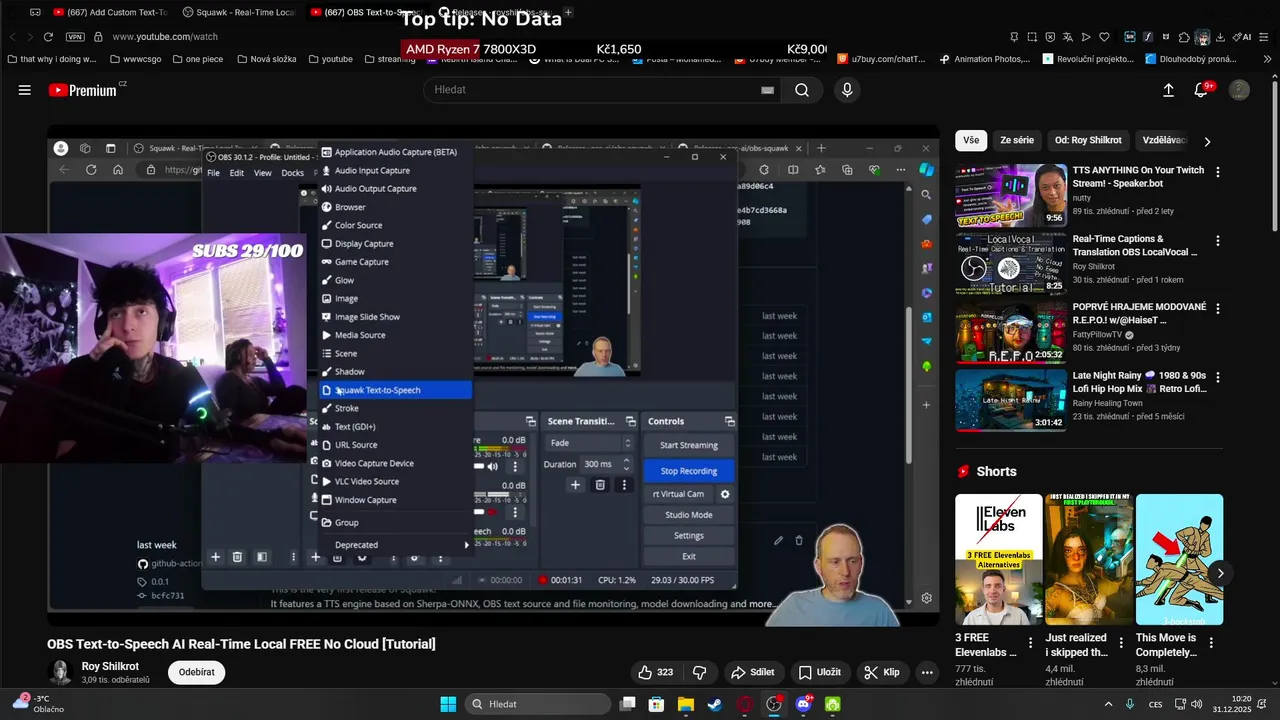Open OBS Studio from taskbar
Image resolution: width=1280 pixels, height=720 pixels.
774,704
